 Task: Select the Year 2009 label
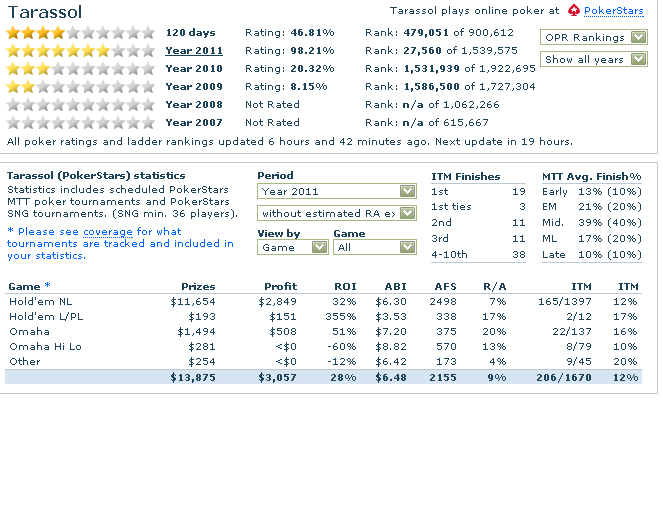pos(194,87)
